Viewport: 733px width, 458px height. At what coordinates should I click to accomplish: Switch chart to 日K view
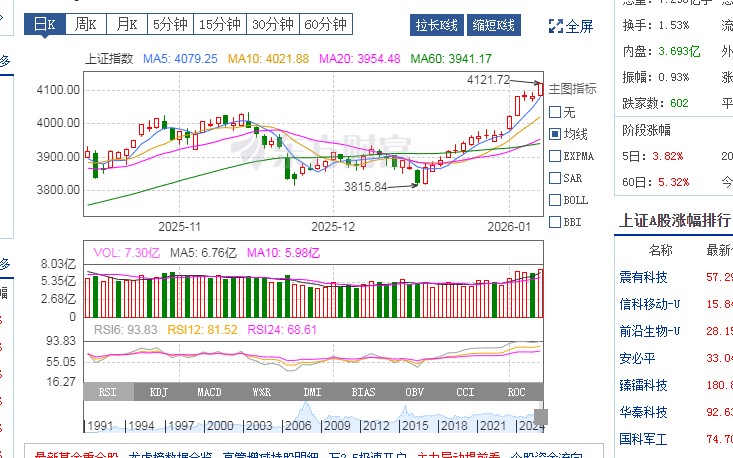pyautogui.click(x=44, y=24)
